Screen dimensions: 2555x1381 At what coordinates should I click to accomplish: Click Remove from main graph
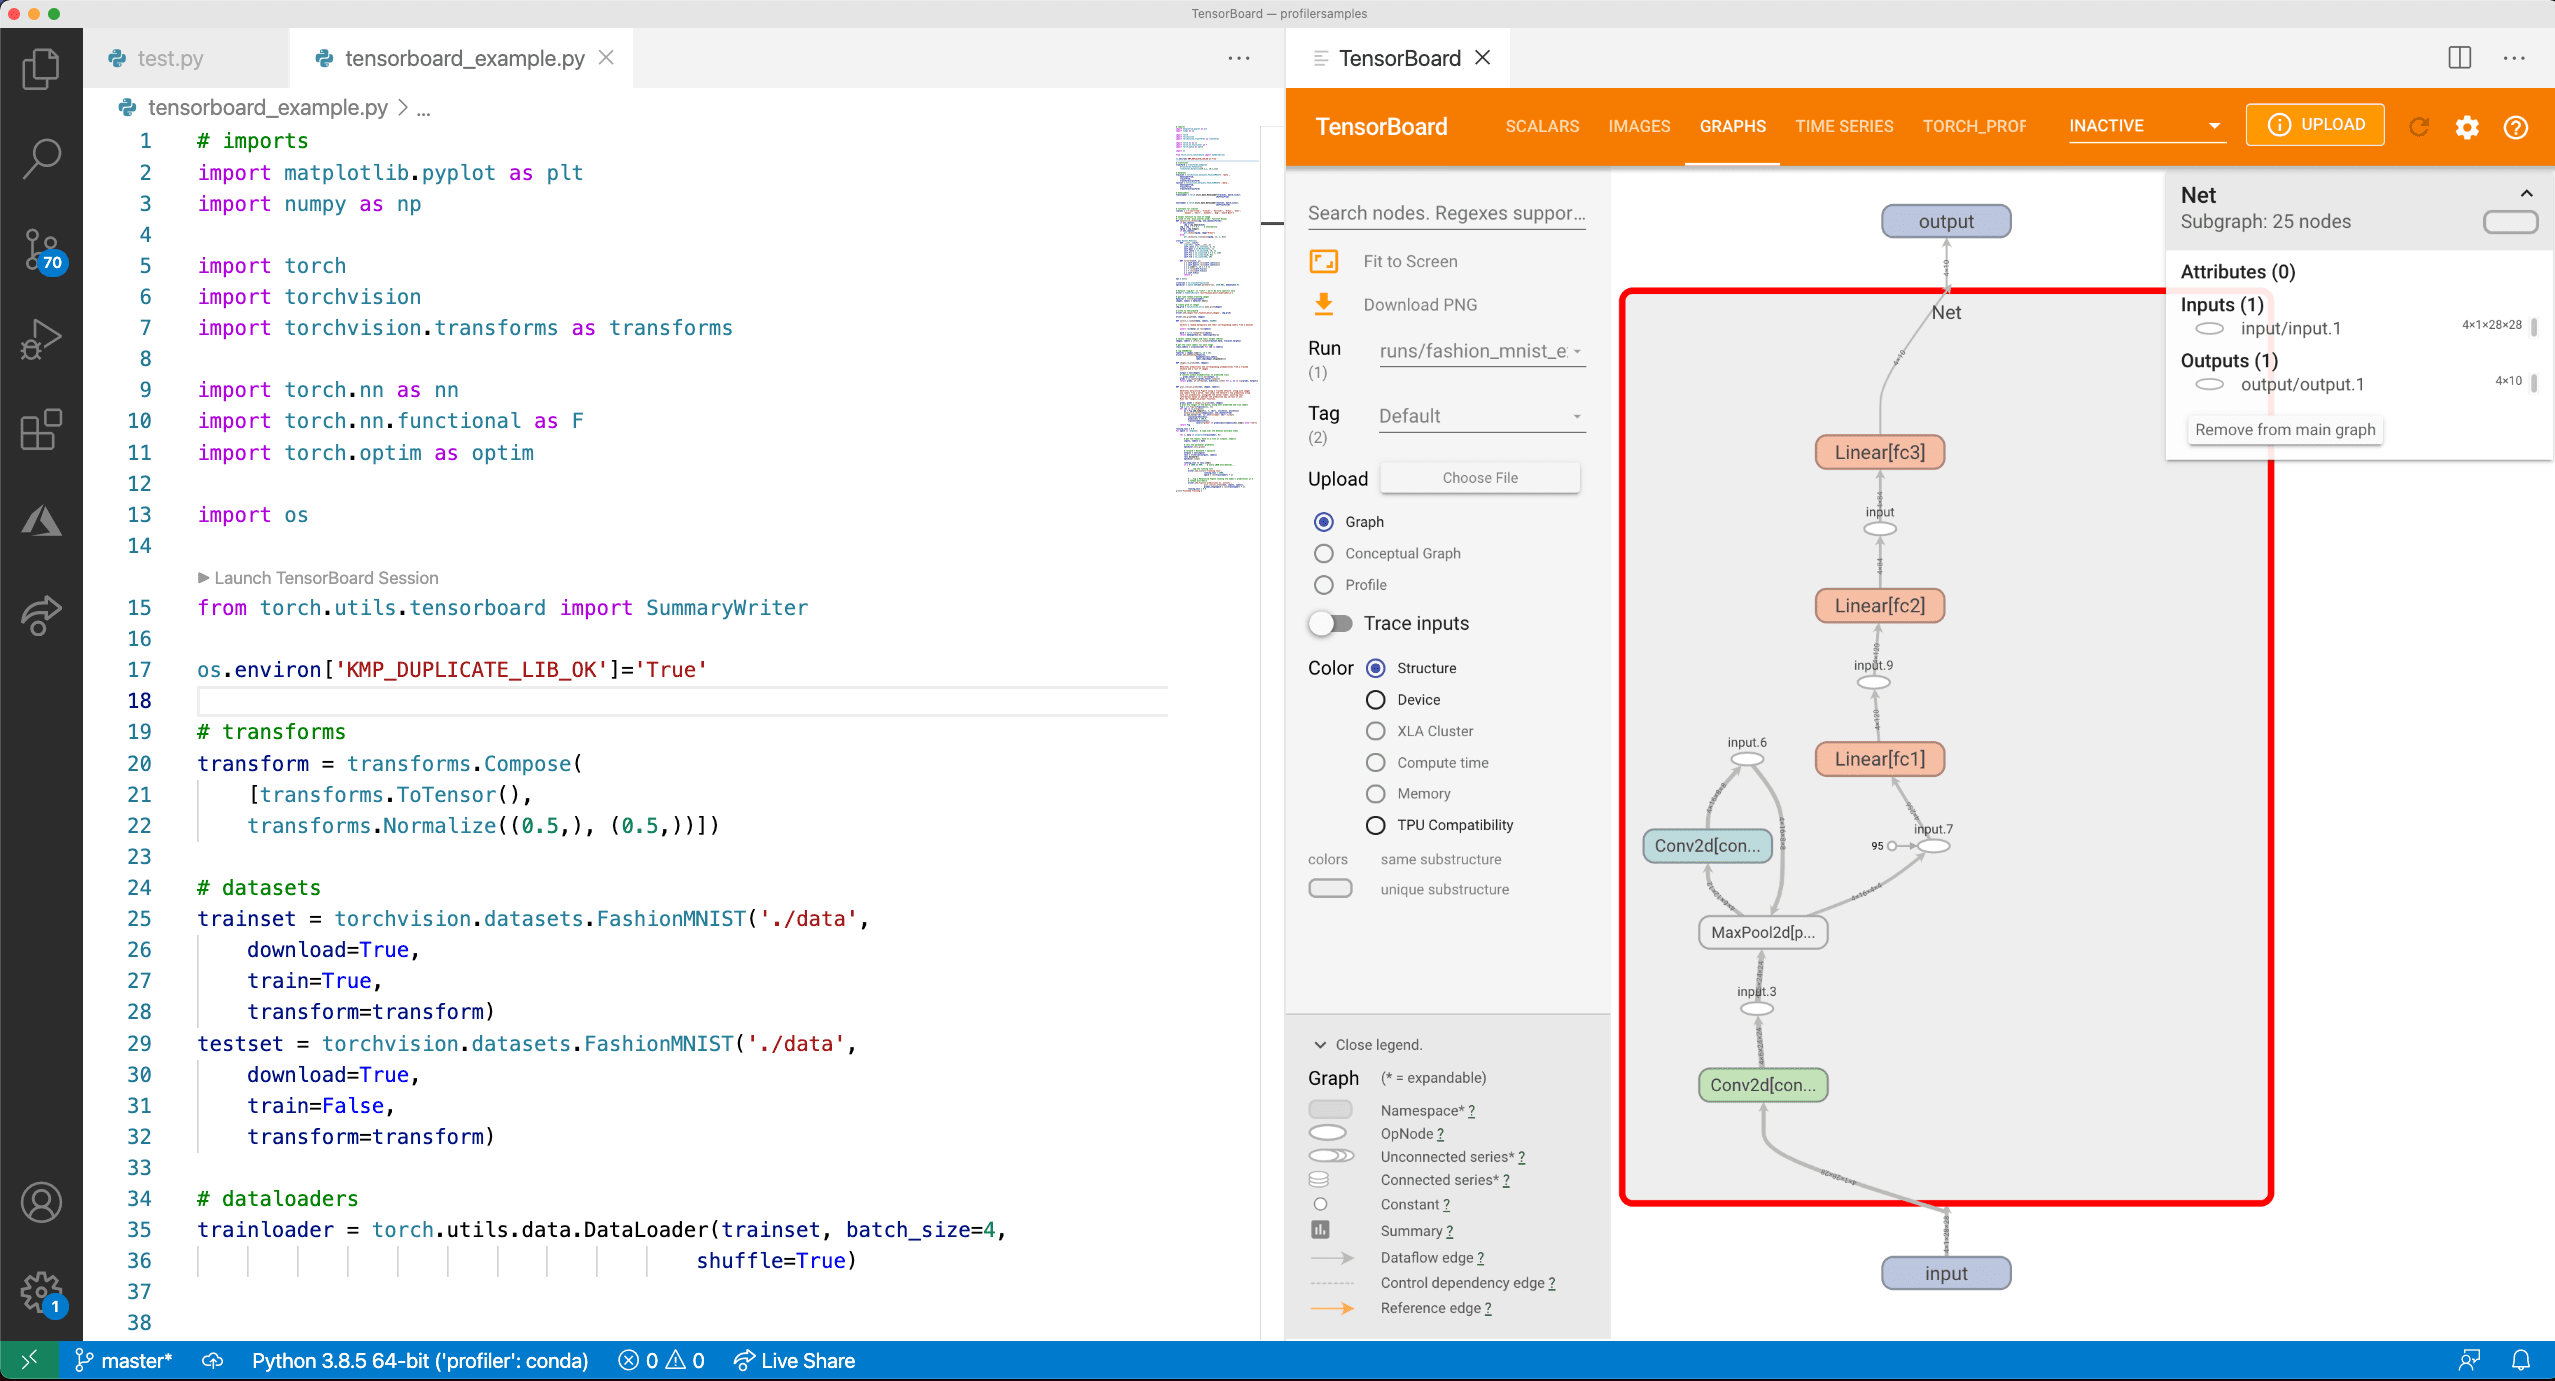click(2284, 429)
